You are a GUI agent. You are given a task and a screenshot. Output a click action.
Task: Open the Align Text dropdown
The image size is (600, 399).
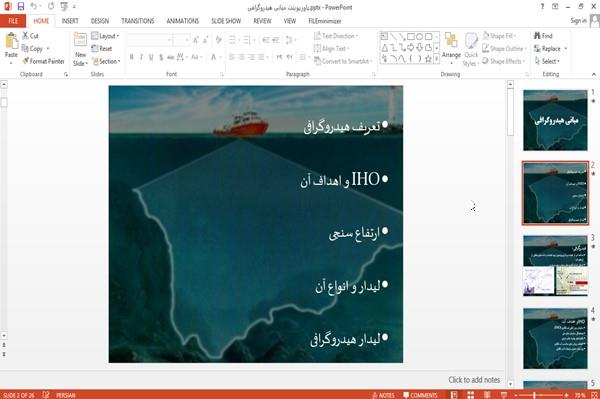[x=331, y=49]
